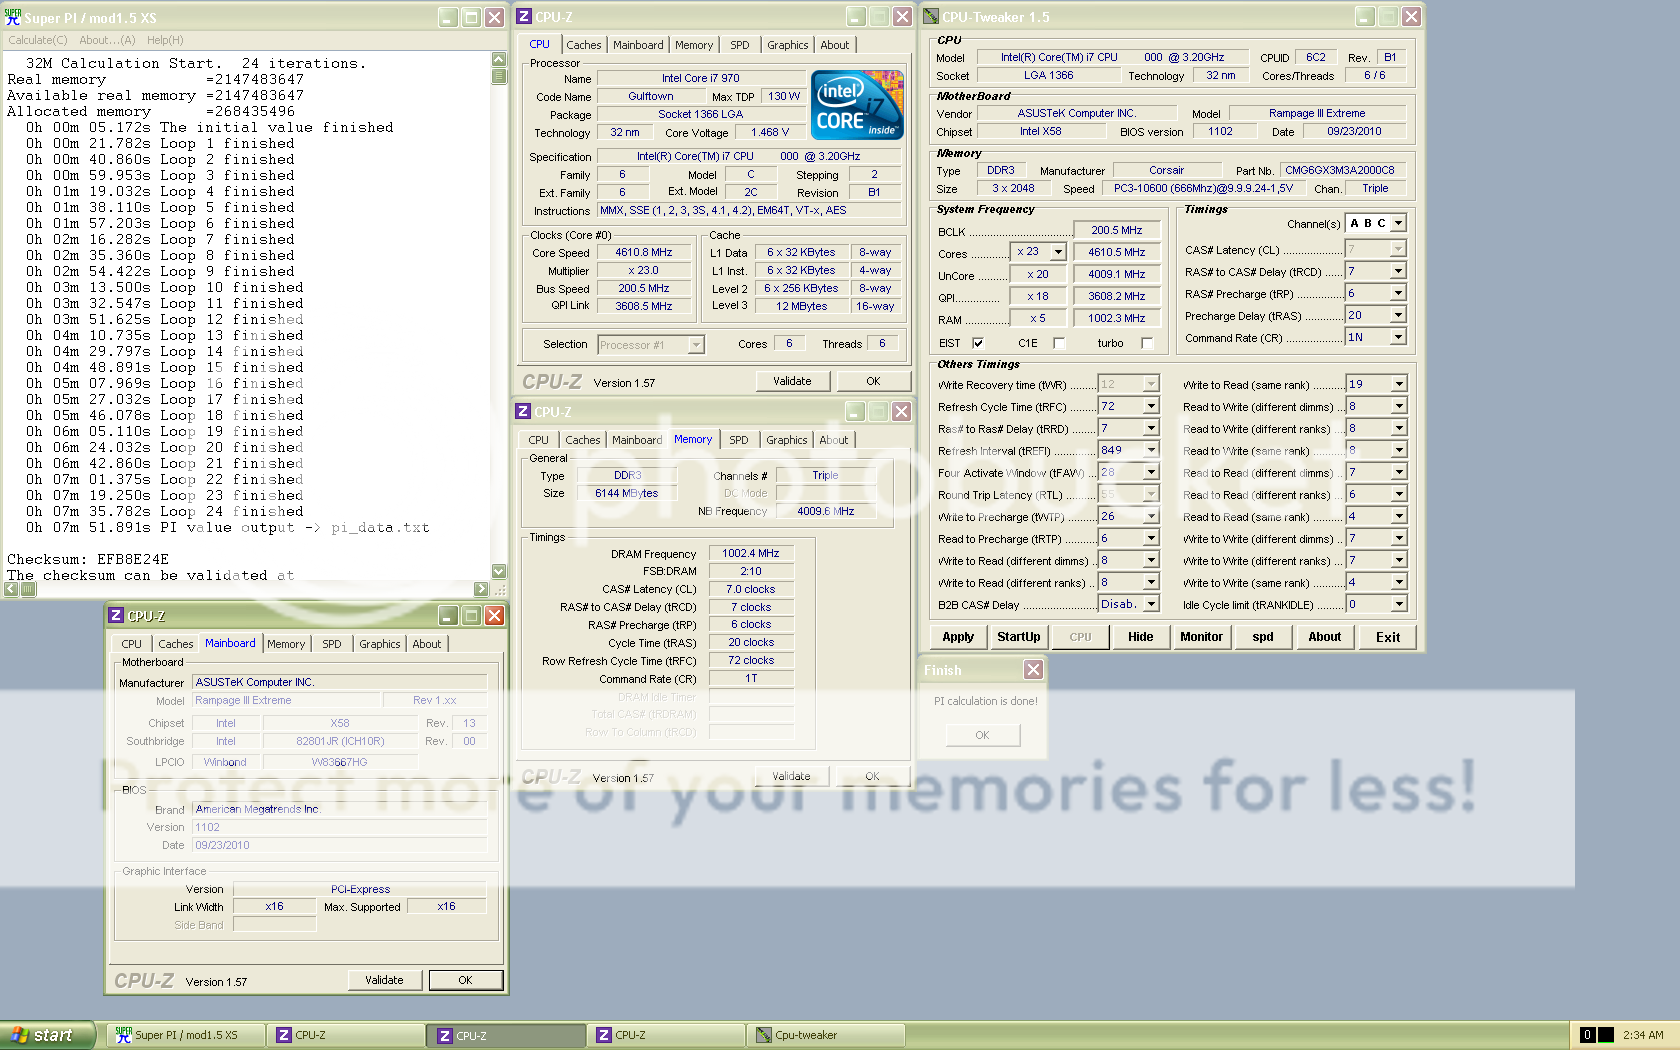The height and width of the screenshot is (1050, 1680).
Task: Click the Core Speed 4610.8 MHz value
Action: 644,252
